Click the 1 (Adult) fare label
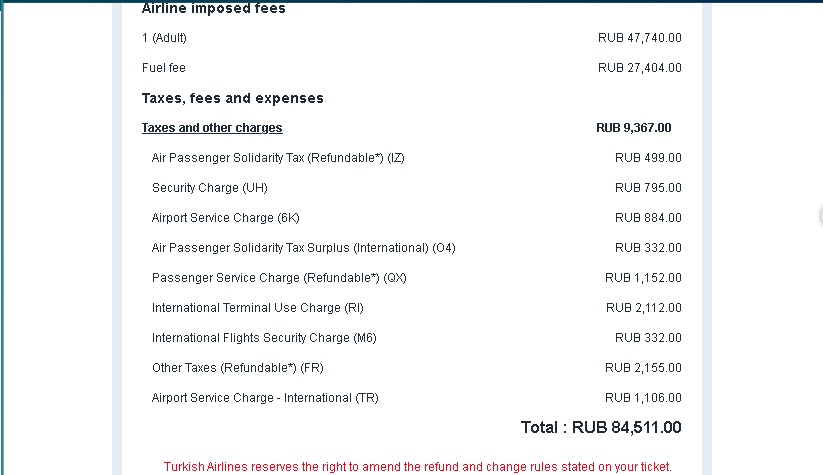Image resolution: width=823 pixels, height=475 pixels. [x=164, y=38]
